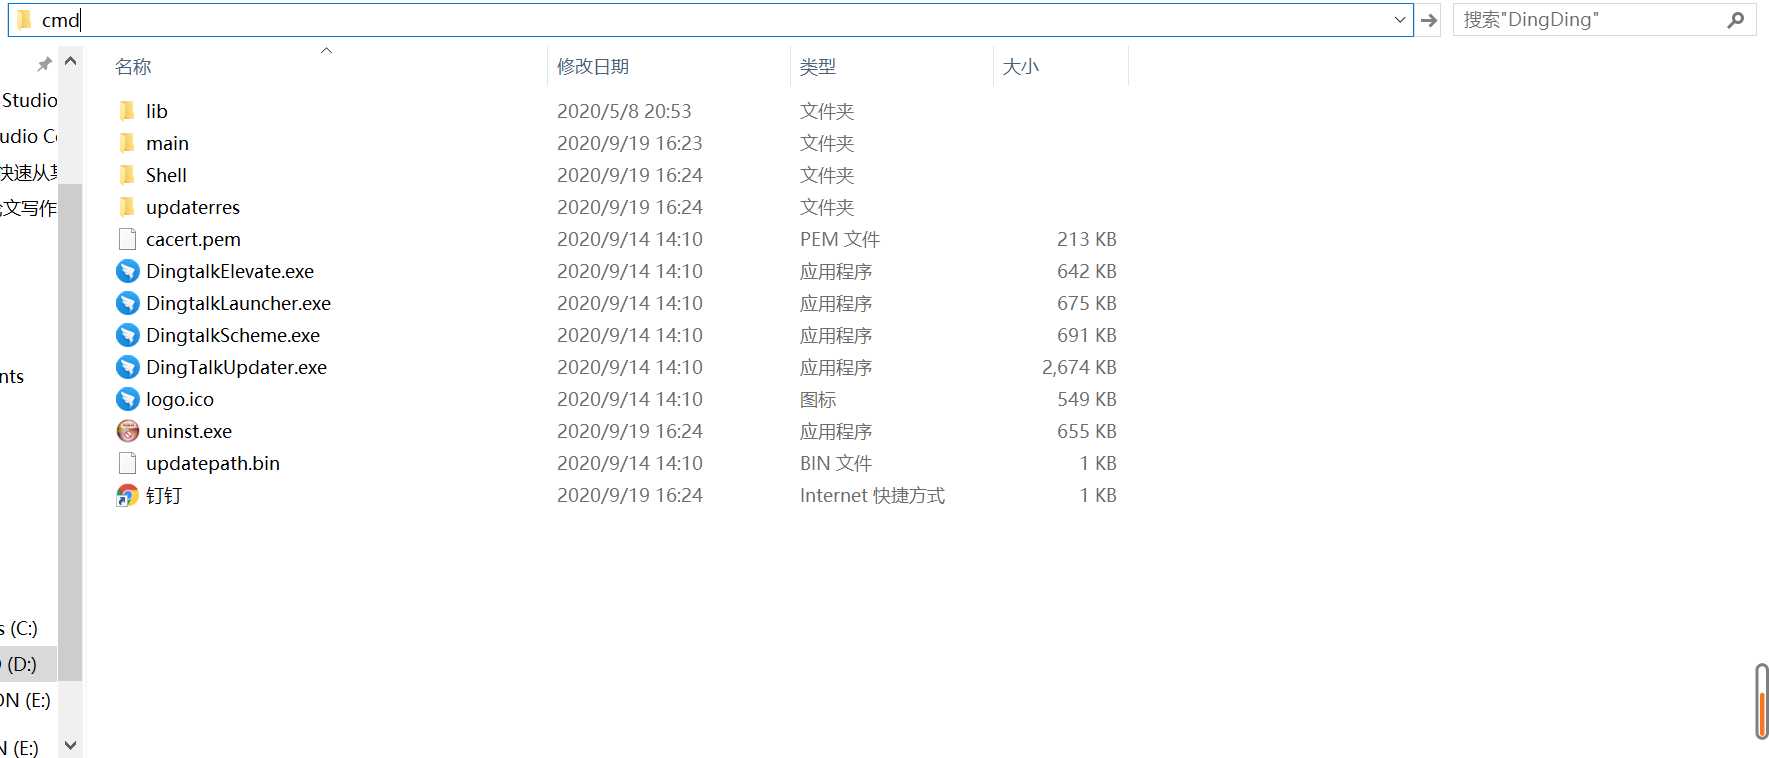Click the updatepath.bin file icon
Viewport: 1769px width, 758px height.
tap(127, 463)
